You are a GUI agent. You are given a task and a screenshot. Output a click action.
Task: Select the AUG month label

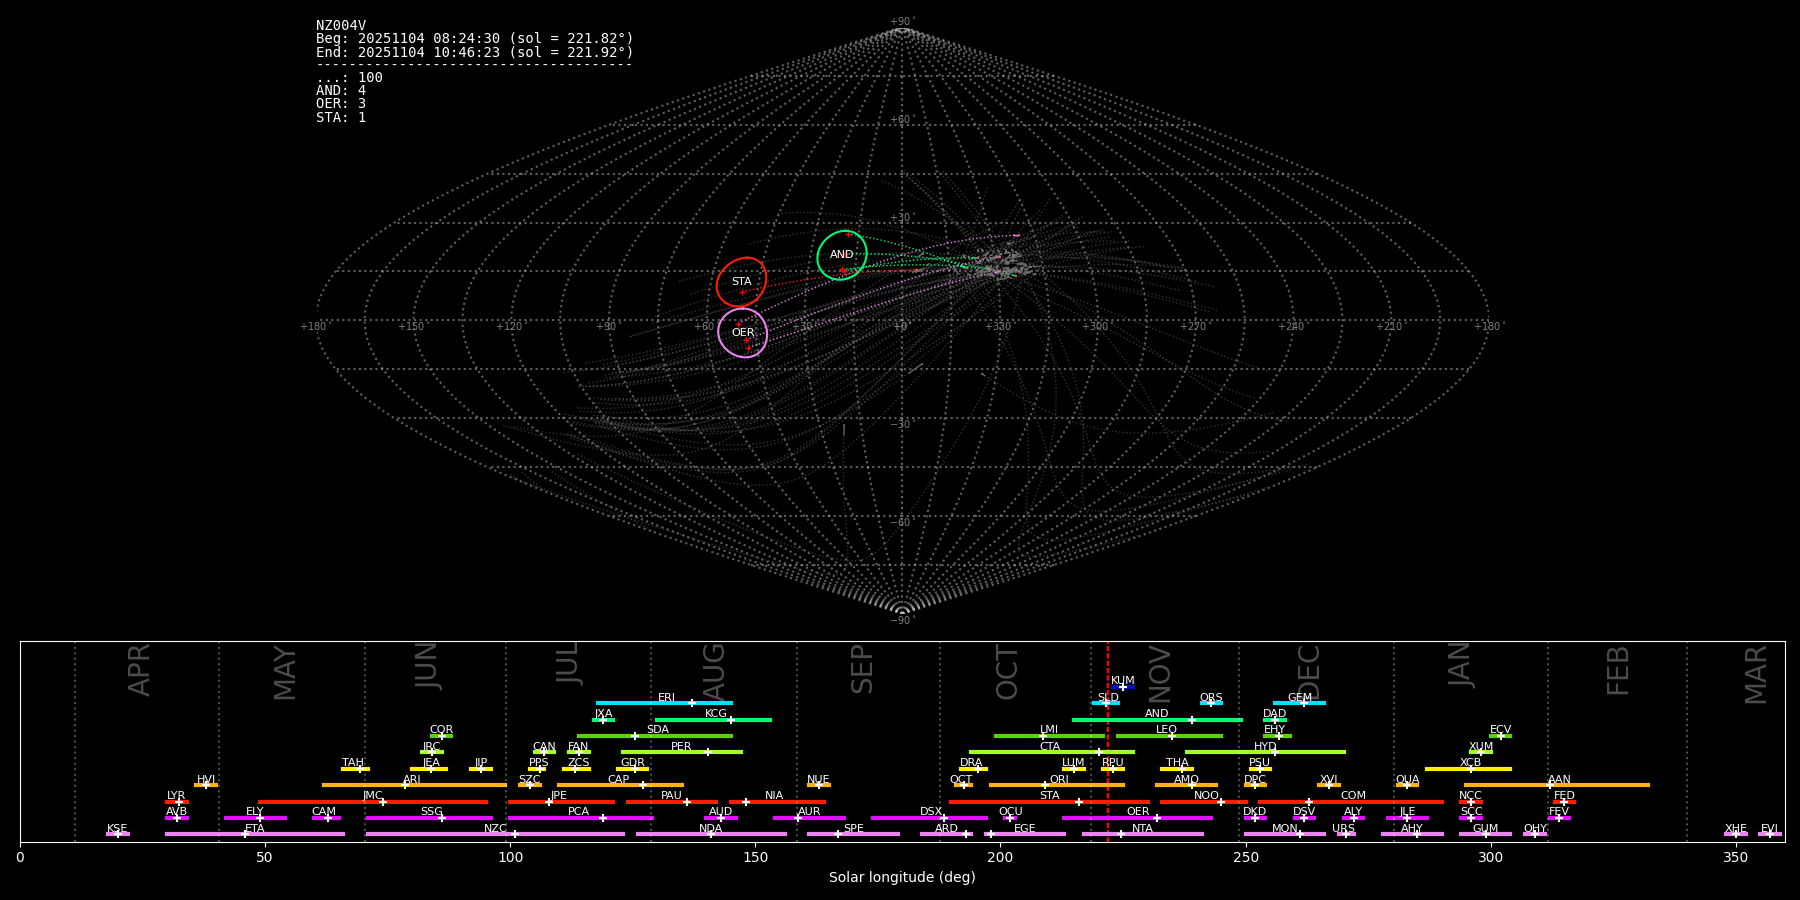(714, 671)
